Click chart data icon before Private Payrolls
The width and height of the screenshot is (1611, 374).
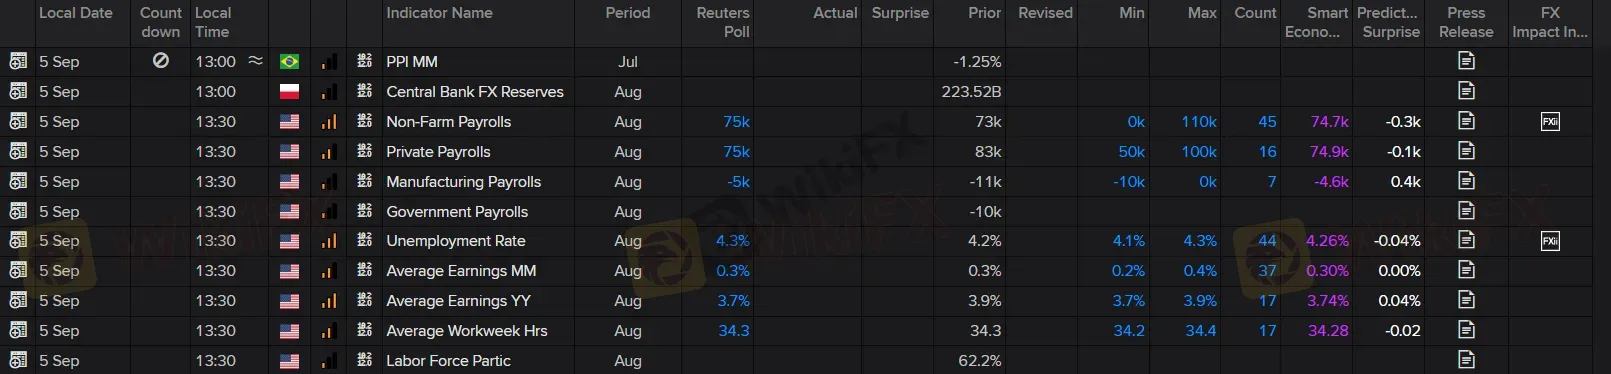coord(364,151)
